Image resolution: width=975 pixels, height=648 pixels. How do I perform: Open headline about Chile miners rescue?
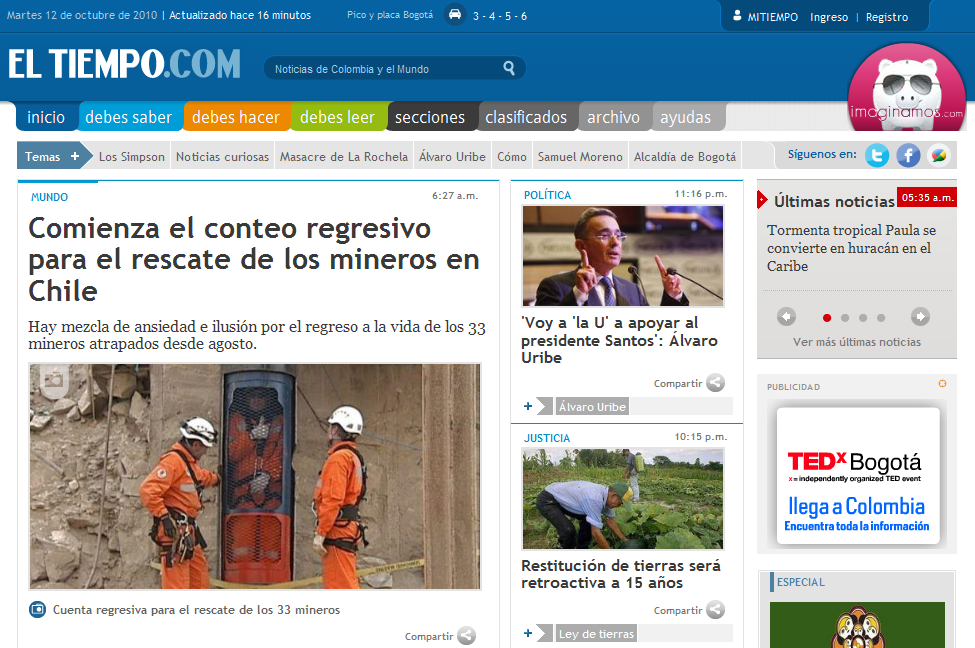pos(254,259)
